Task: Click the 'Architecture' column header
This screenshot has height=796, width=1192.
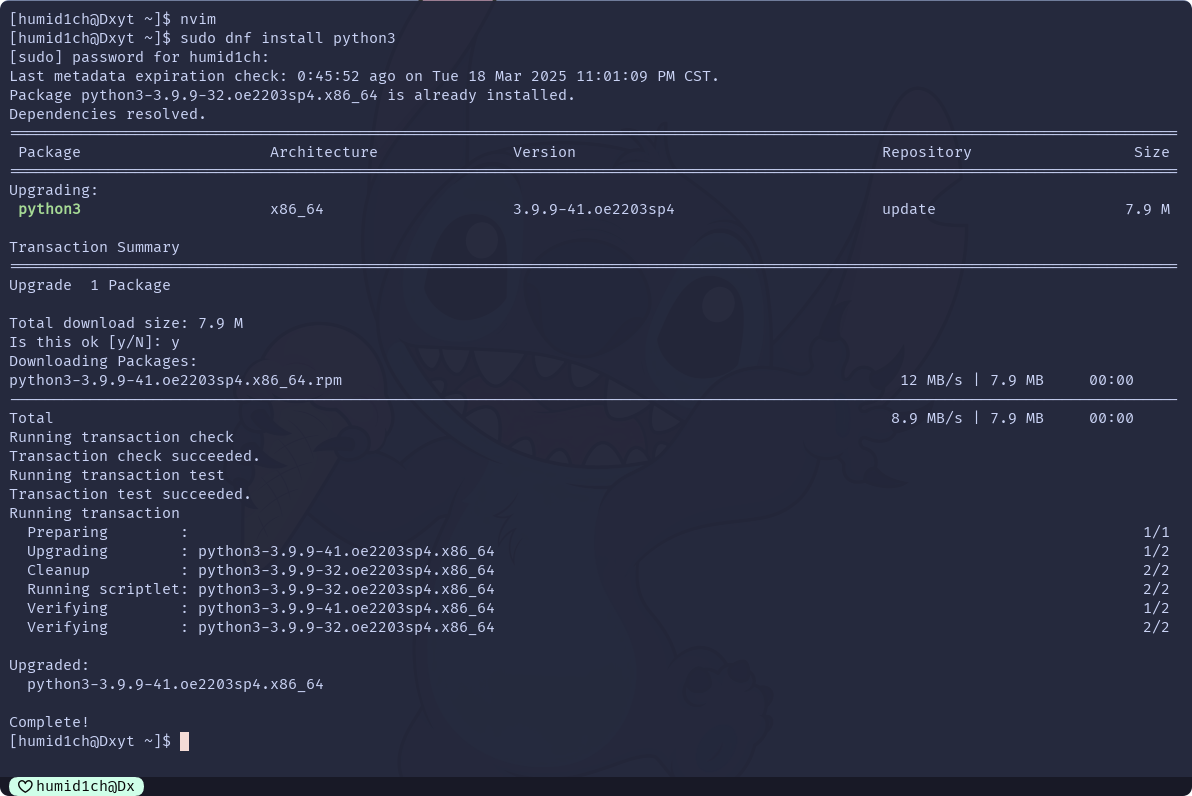Action: [324, 152]
